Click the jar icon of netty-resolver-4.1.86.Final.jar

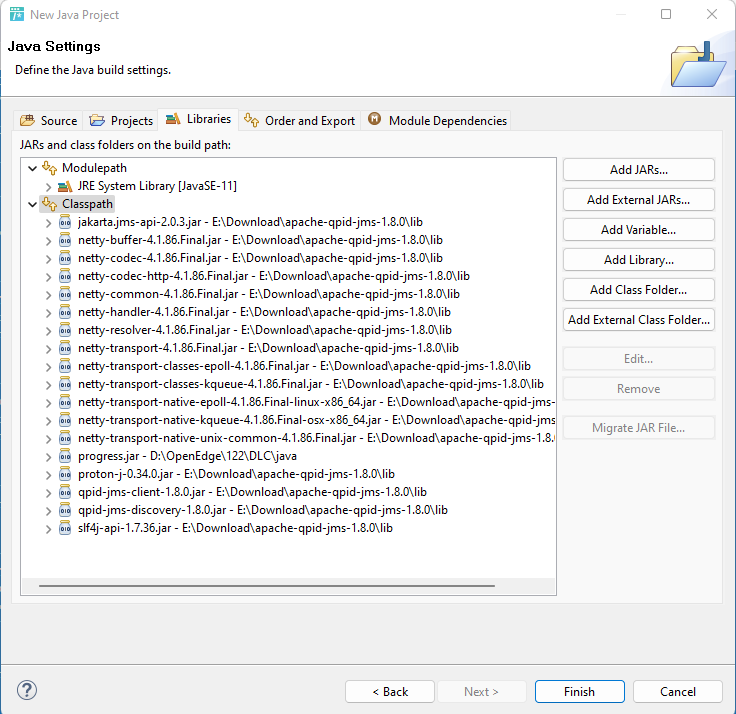click(x=65, y=330)
